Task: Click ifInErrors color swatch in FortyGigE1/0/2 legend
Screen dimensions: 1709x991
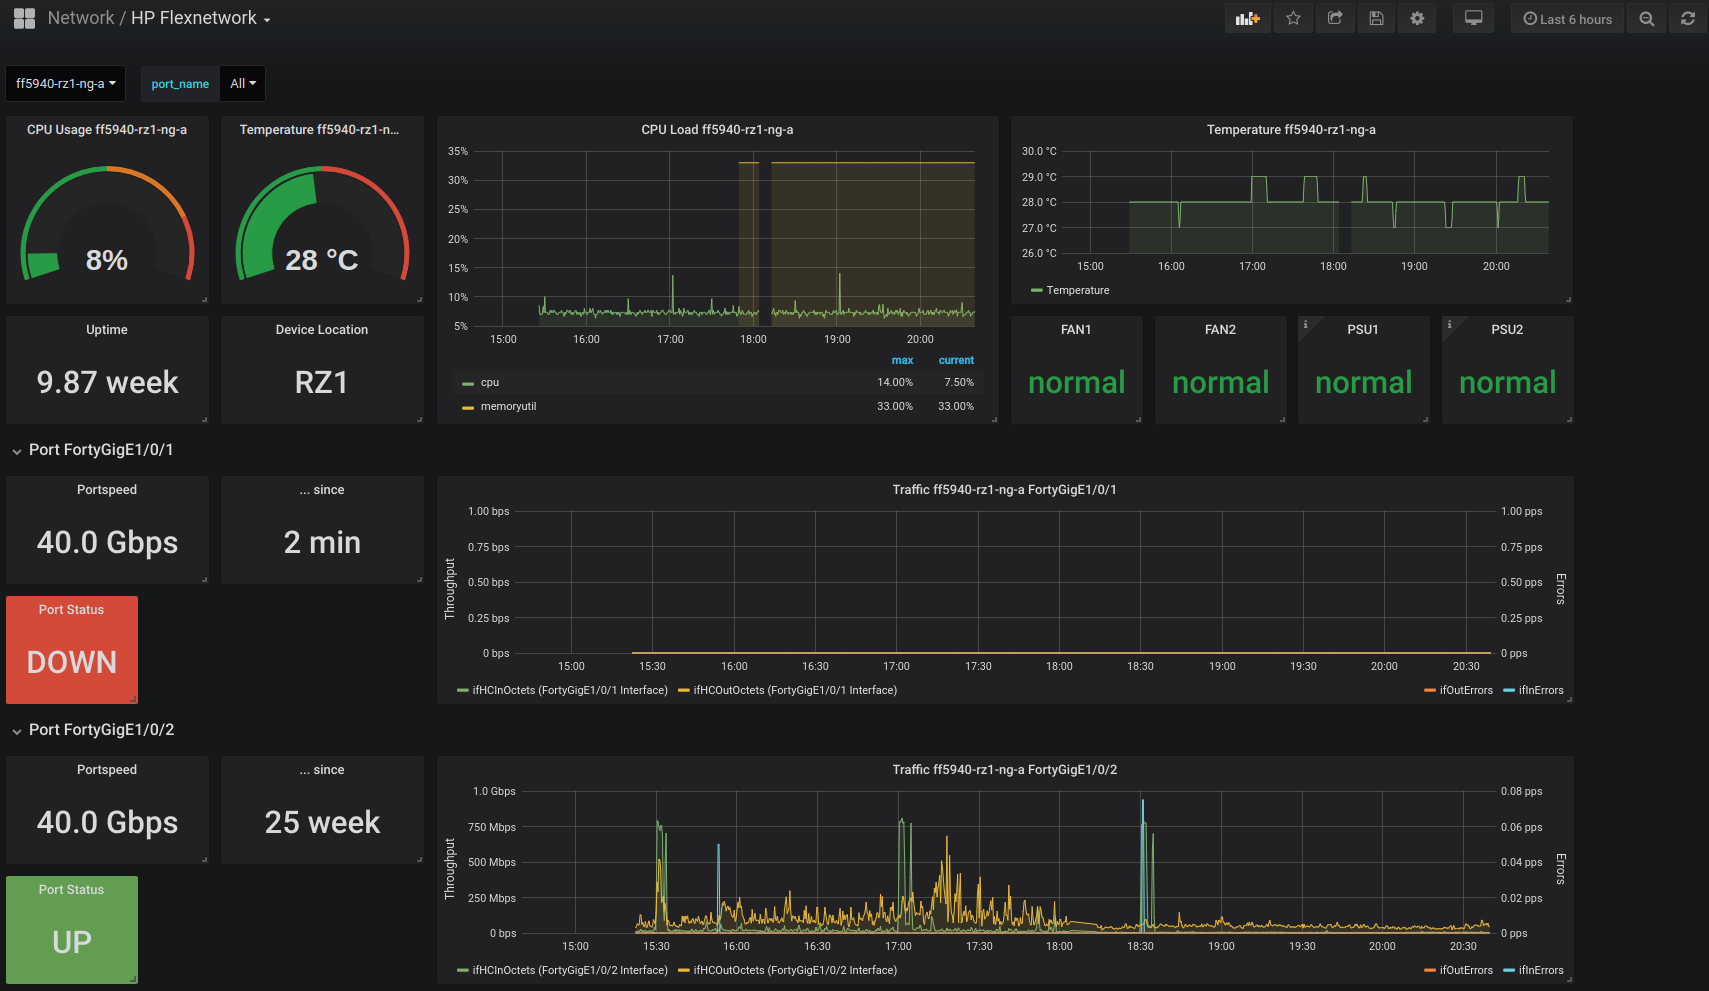Action: pyautogui.click(x=1509, y=970)
